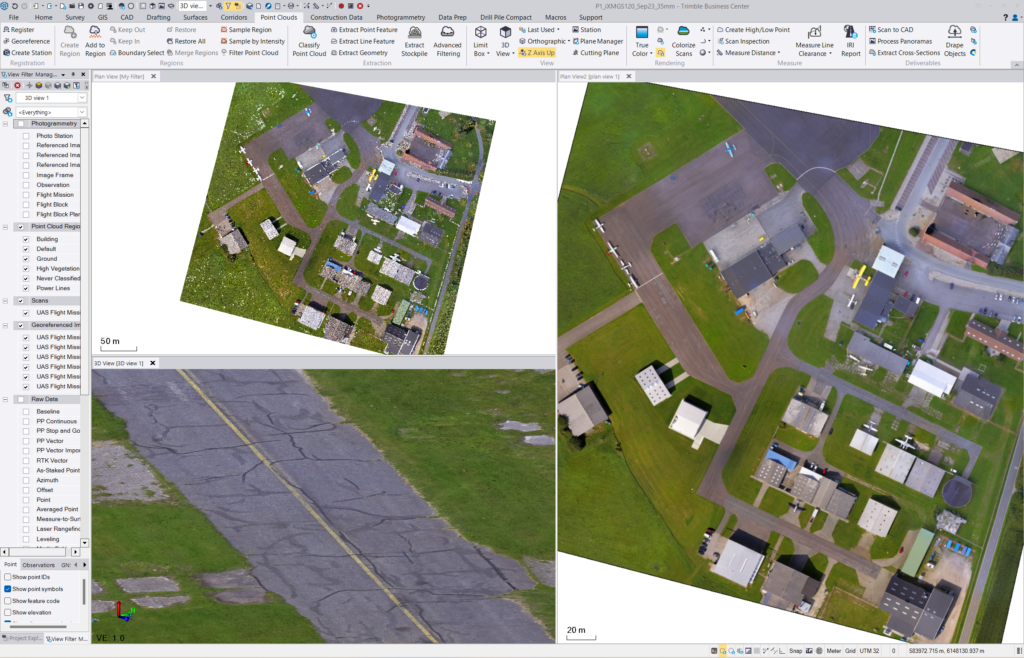1024x658 pixels.
Task: Uncheck the Building point cloud region
Action: (x=24, y=239)
